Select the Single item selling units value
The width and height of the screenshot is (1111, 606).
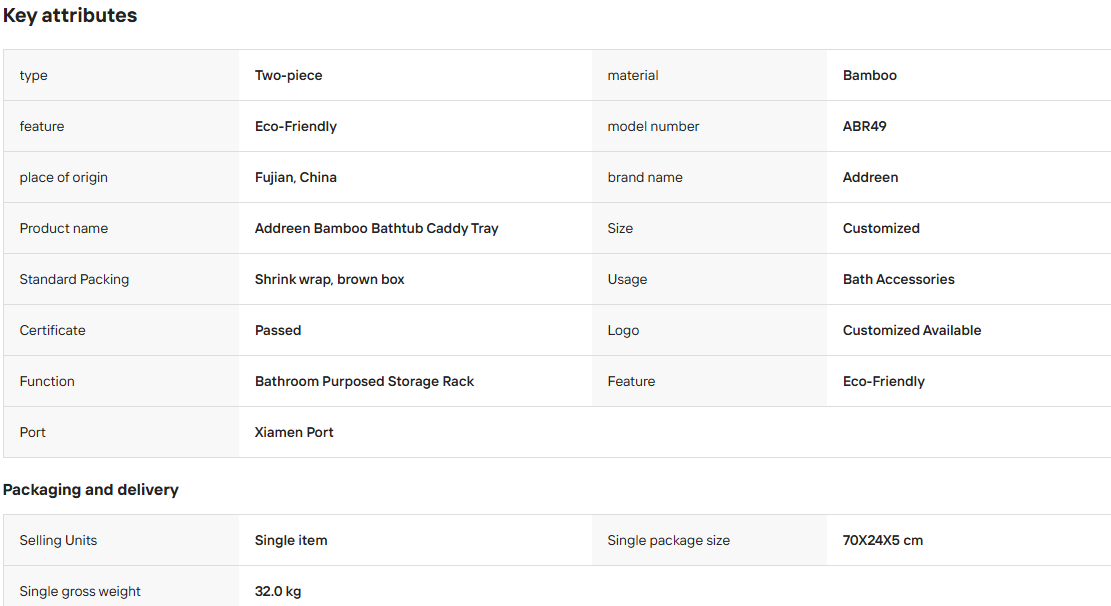(x=291, y=540)
